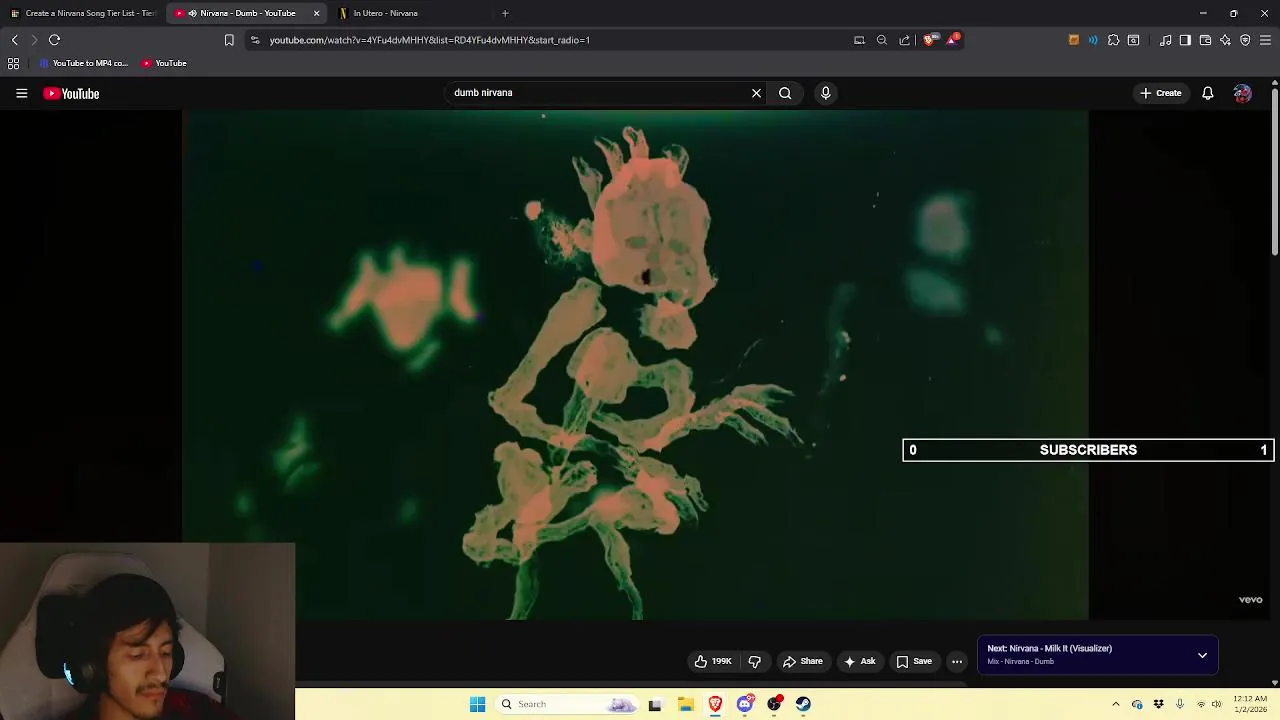Toggle the browser sidebar panel

1185,40
